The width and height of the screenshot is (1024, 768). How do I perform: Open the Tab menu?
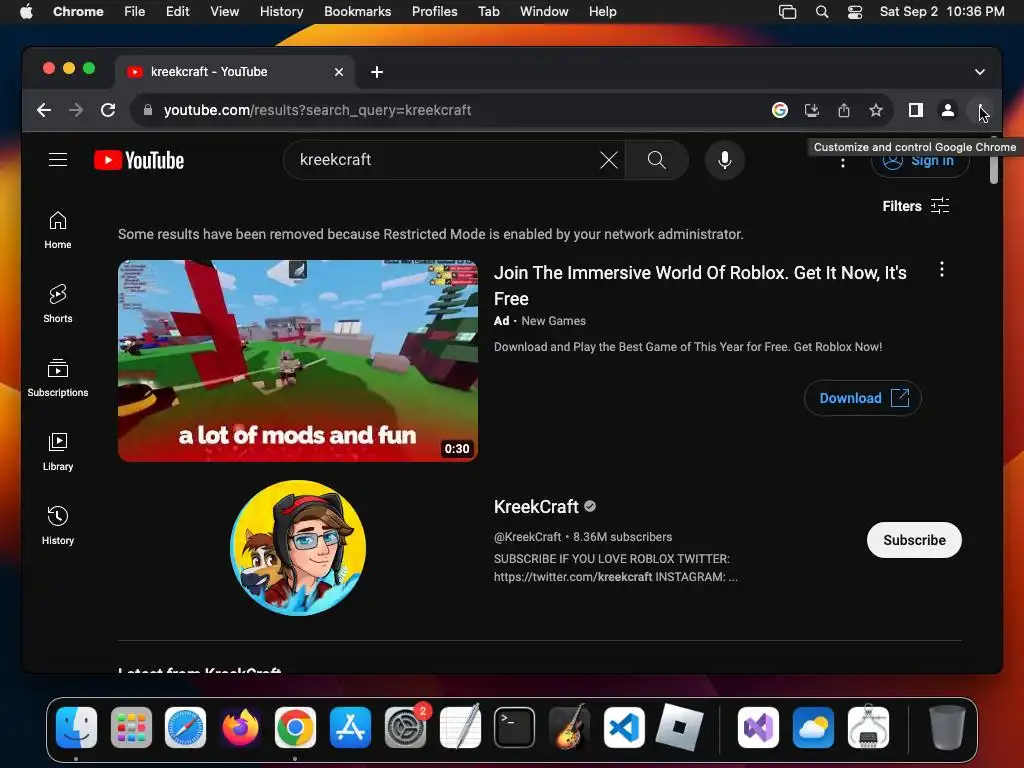click(x=488, y=12)
